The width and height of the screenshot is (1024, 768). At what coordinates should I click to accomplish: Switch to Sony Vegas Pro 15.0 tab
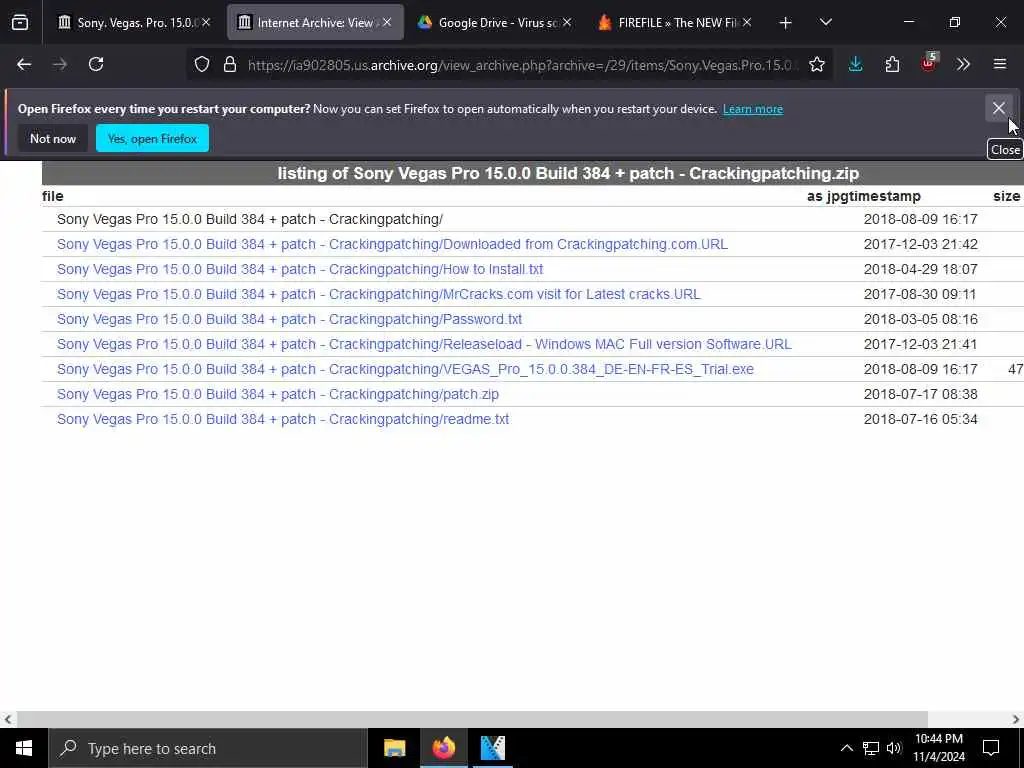[x=133, y=23]
